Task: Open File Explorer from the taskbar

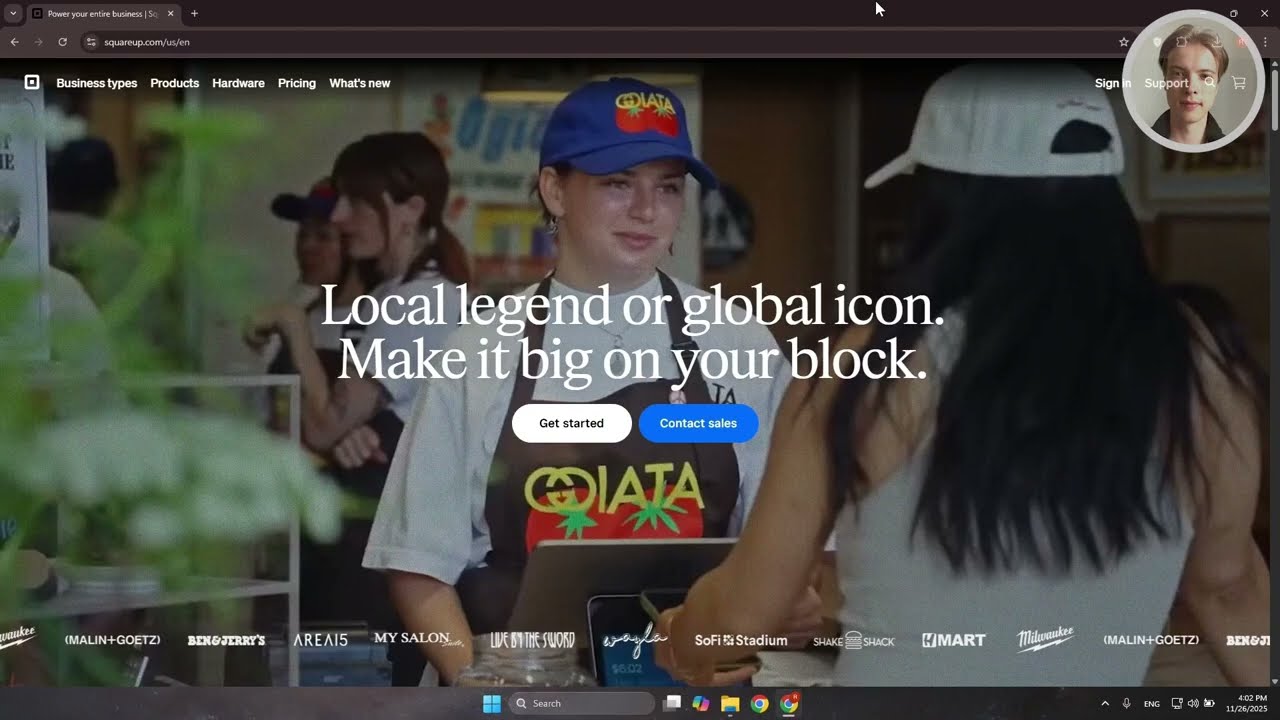Action: (730, 703)
